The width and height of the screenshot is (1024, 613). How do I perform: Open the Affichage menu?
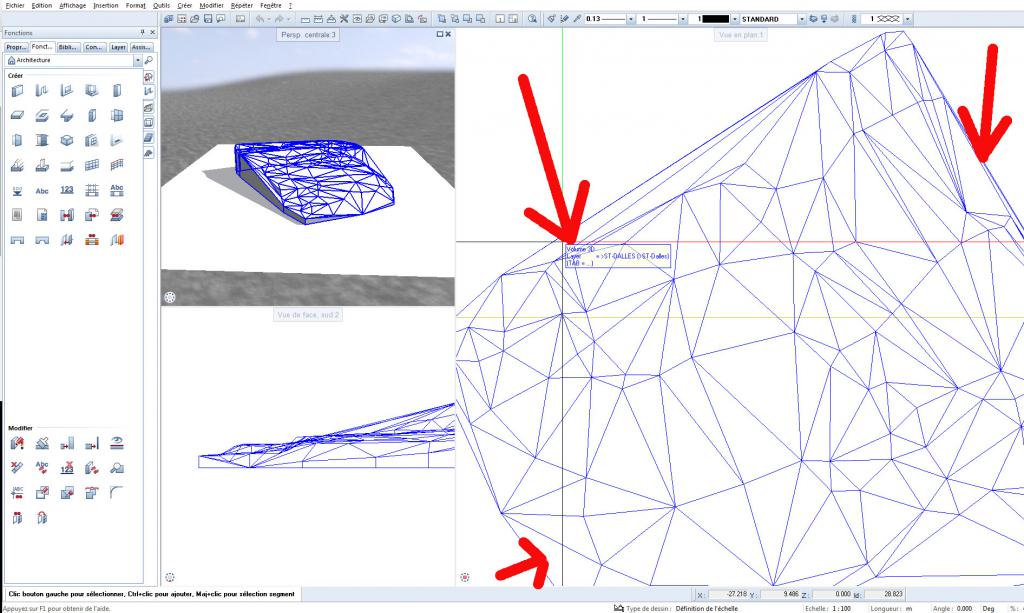(x=72, y=5)
